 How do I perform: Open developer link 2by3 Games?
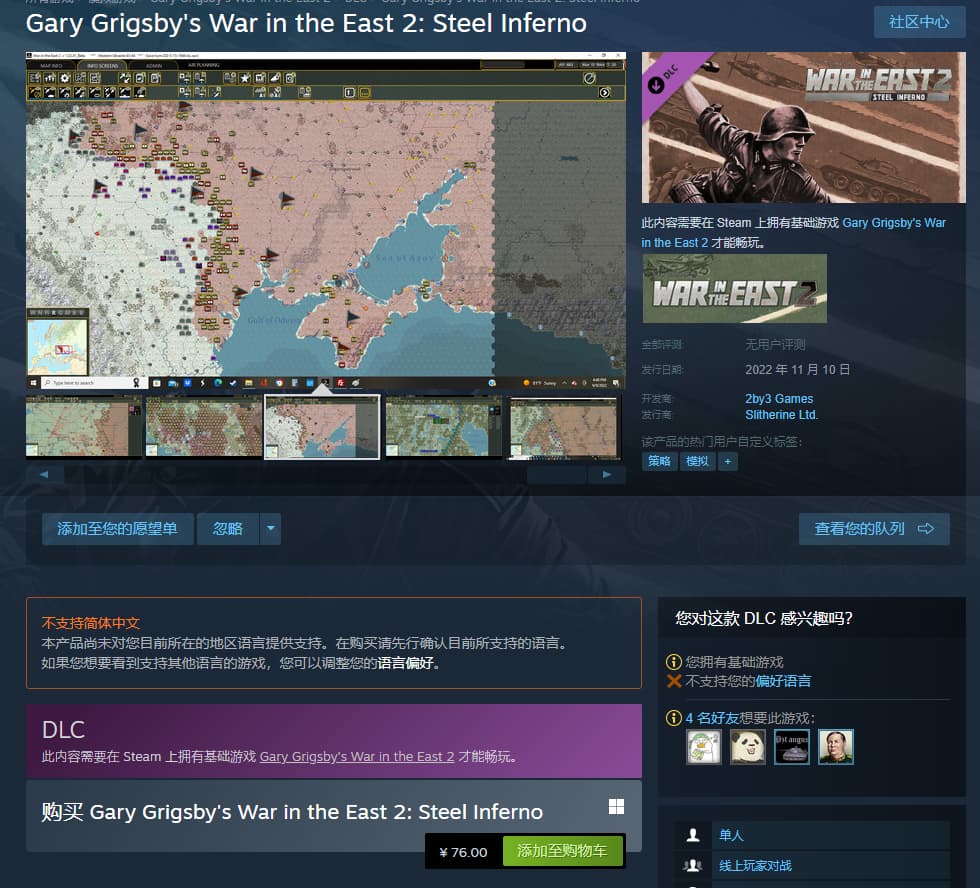coord(779,399)
